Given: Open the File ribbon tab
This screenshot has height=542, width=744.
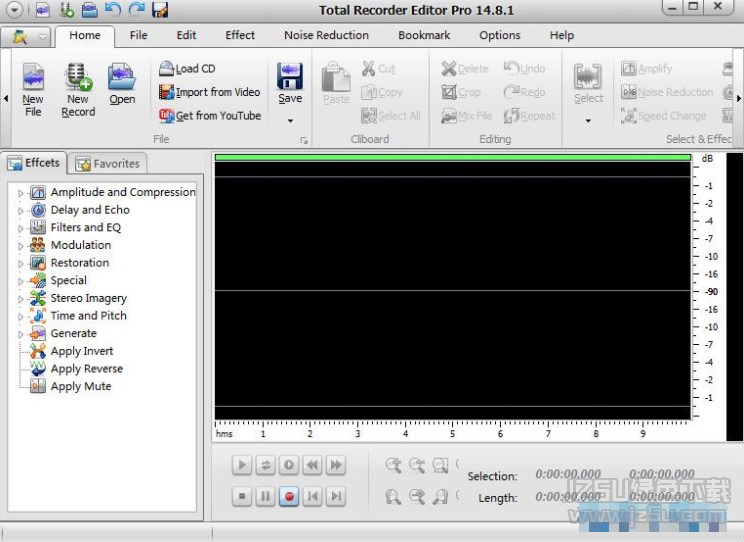Looking at the screenshot, I should 139,36.
